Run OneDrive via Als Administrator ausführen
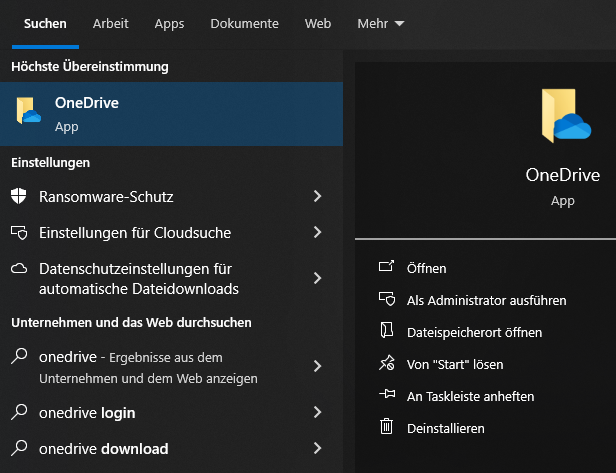 486,301
